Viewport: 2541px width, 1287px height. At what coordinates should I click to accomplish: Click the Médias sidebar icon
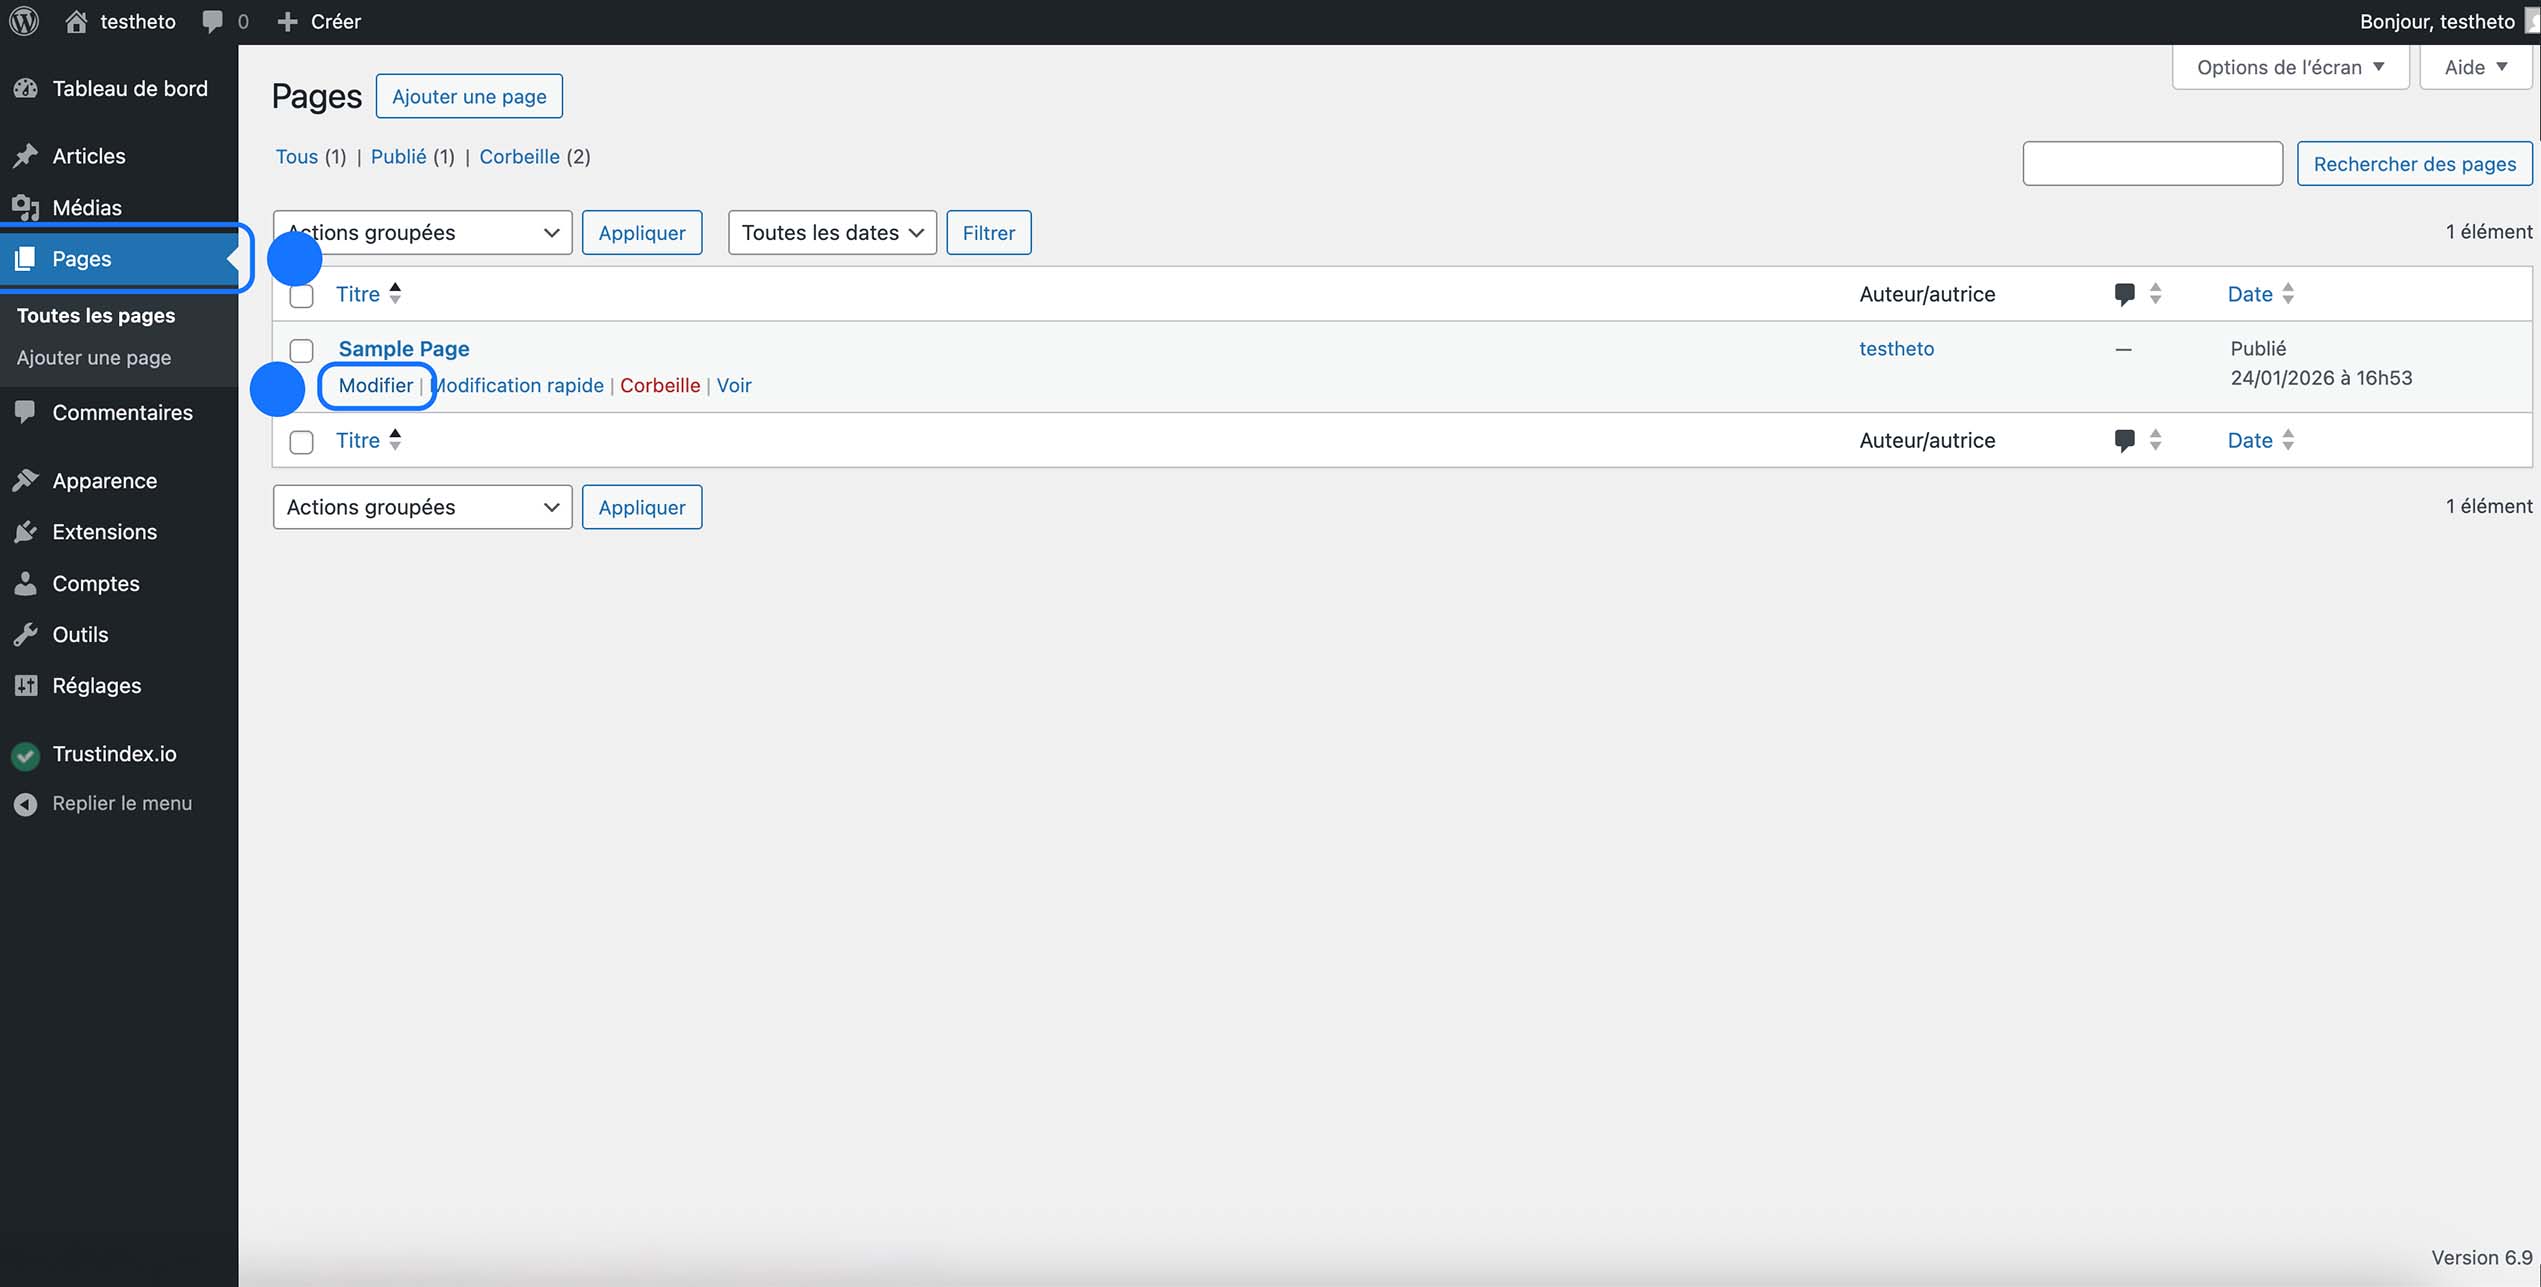26,207
